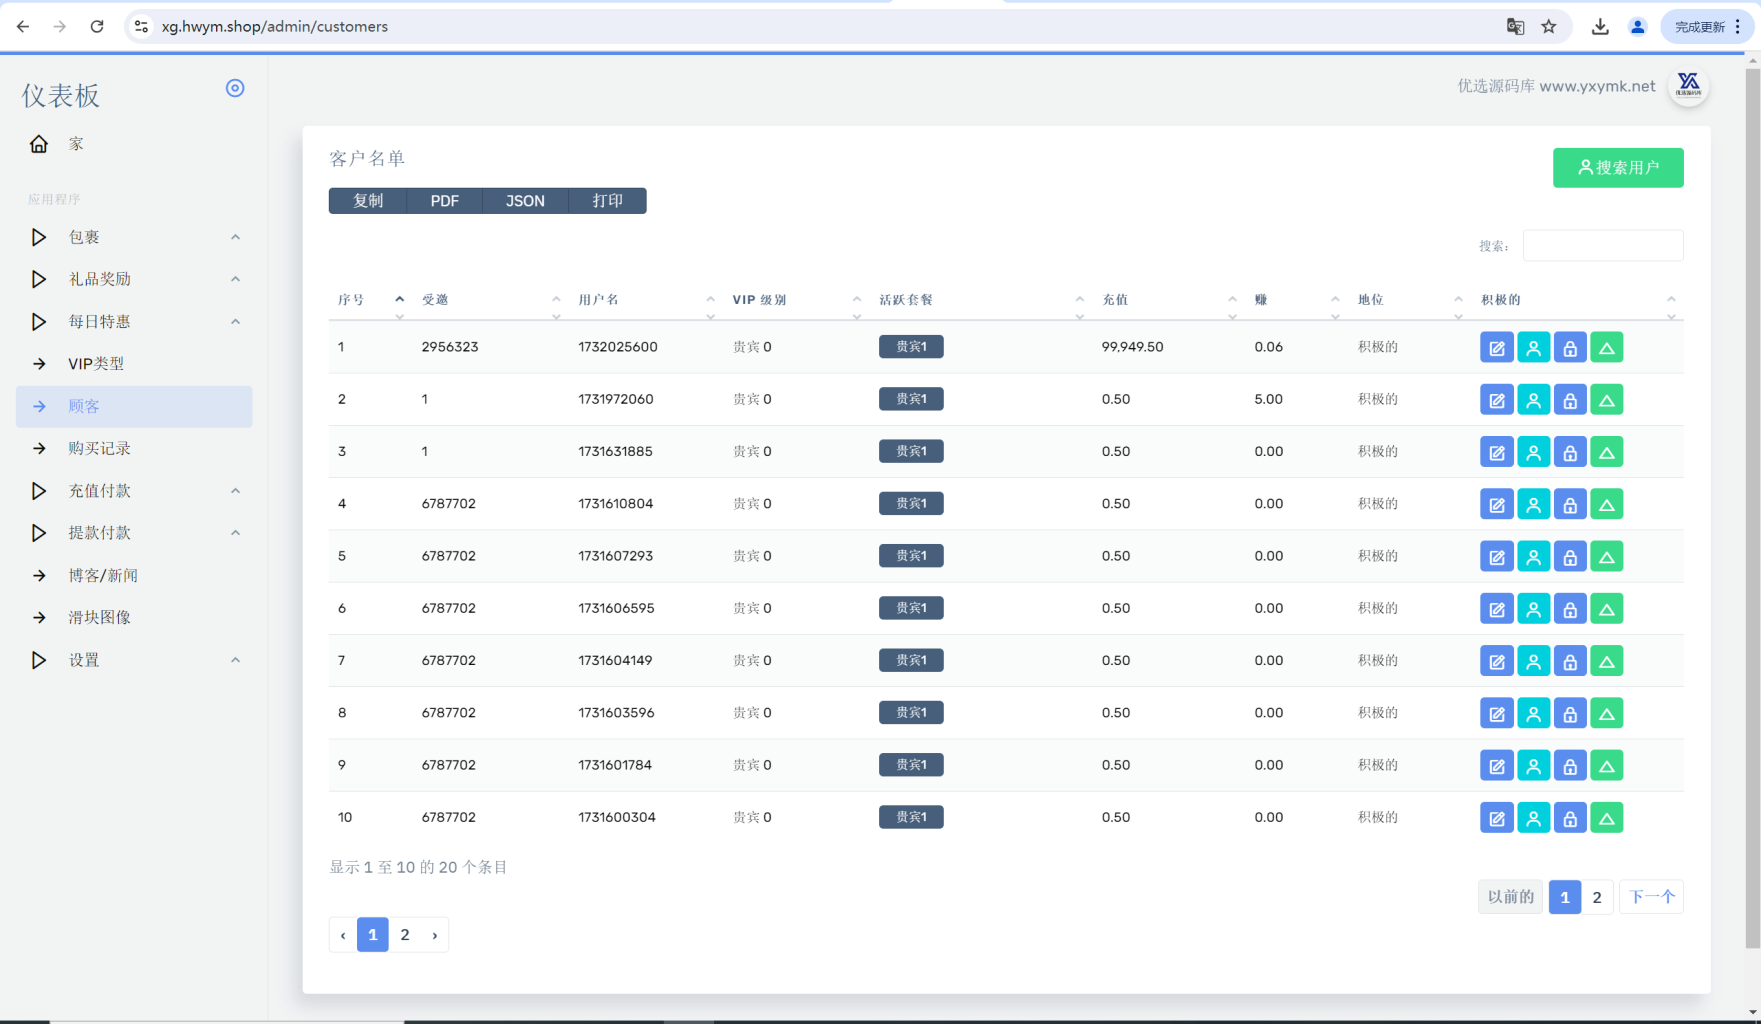This screenshot has width=1761, height=1024.
Task: Open 购买记录 in sidebar
Action: click(x=99, y=449)
